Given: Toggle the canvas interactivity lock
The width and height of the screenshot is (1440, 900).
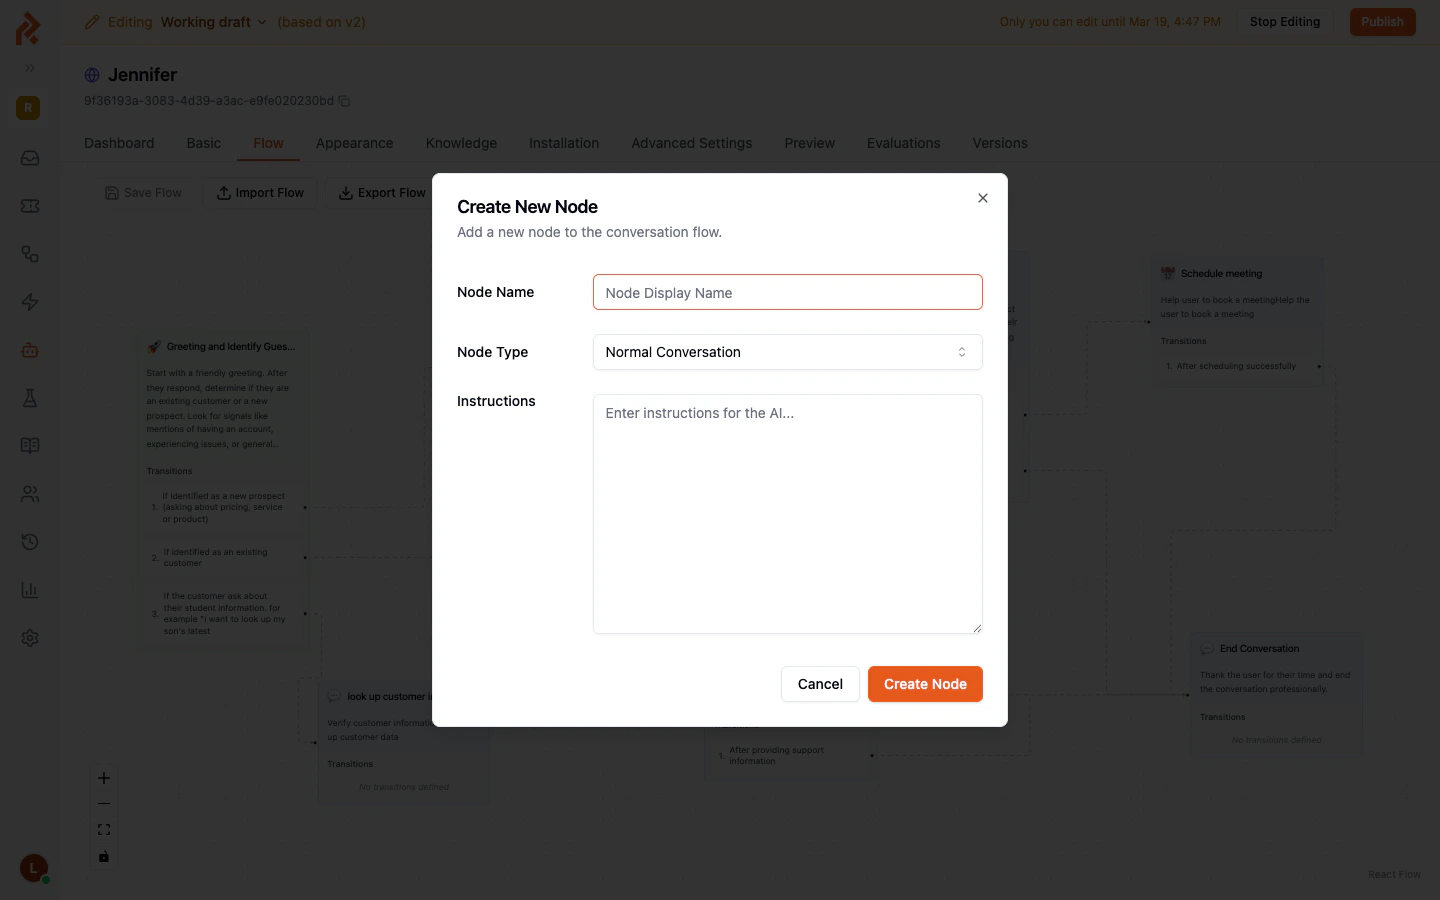Looking at the screenshot, I should pyautogui.click(x=103, y=856).
